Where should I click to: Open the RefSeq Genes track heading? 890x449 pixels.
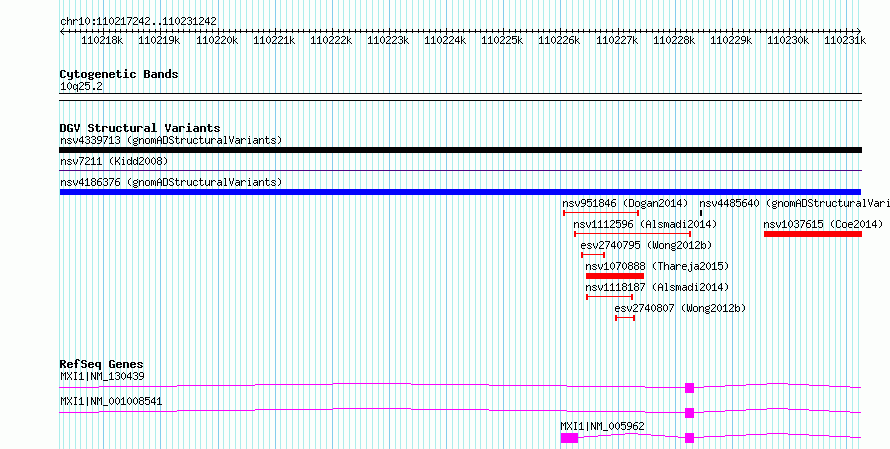point(102,364)
